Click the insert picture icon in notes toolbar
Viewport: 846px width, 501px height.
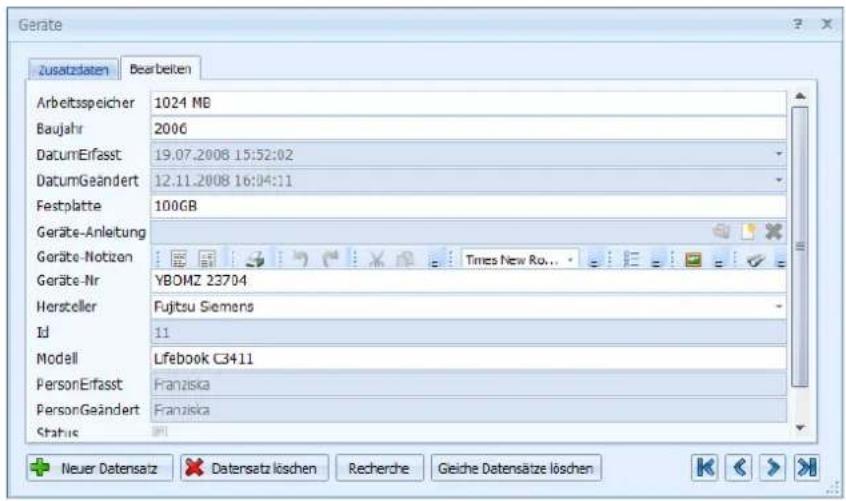click(693, 259)
